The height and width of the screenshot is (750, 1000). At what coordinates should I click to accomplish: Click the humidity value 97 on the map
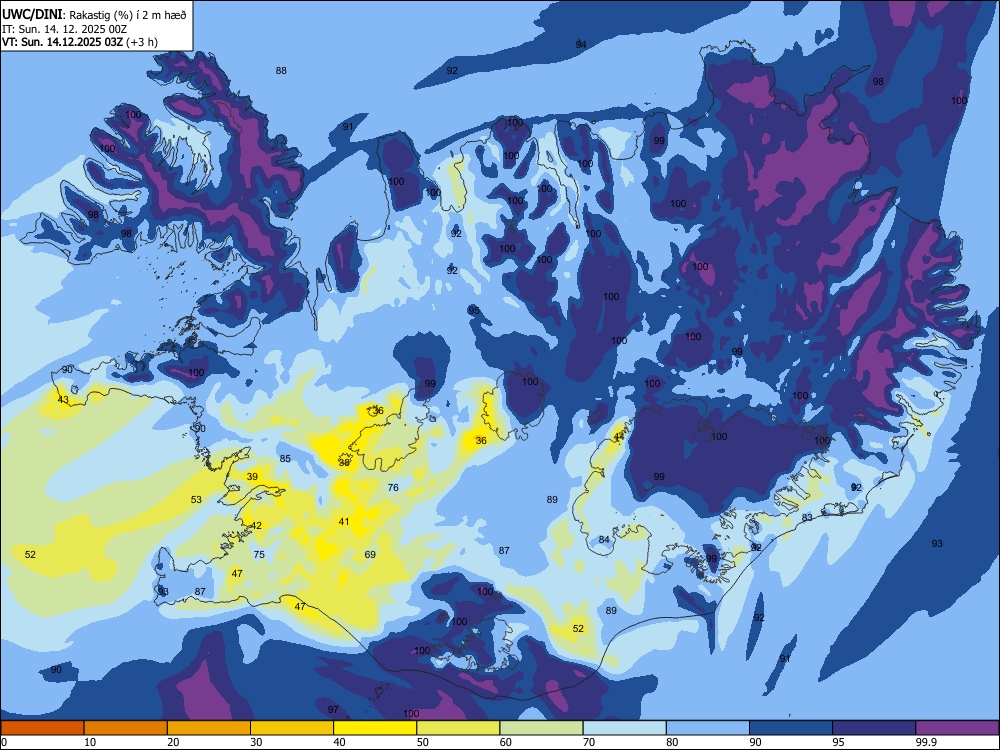coord(333,710)
